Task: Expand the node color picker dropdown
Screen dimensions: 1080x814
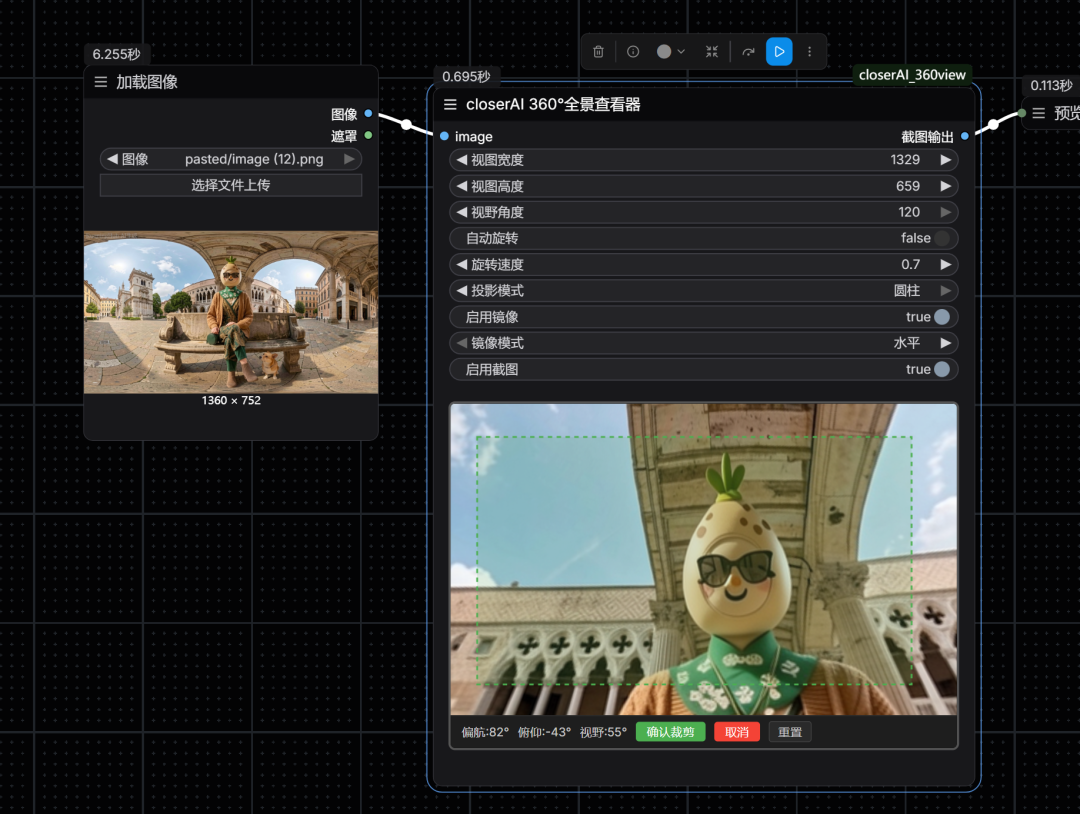Action: point(671,52)
